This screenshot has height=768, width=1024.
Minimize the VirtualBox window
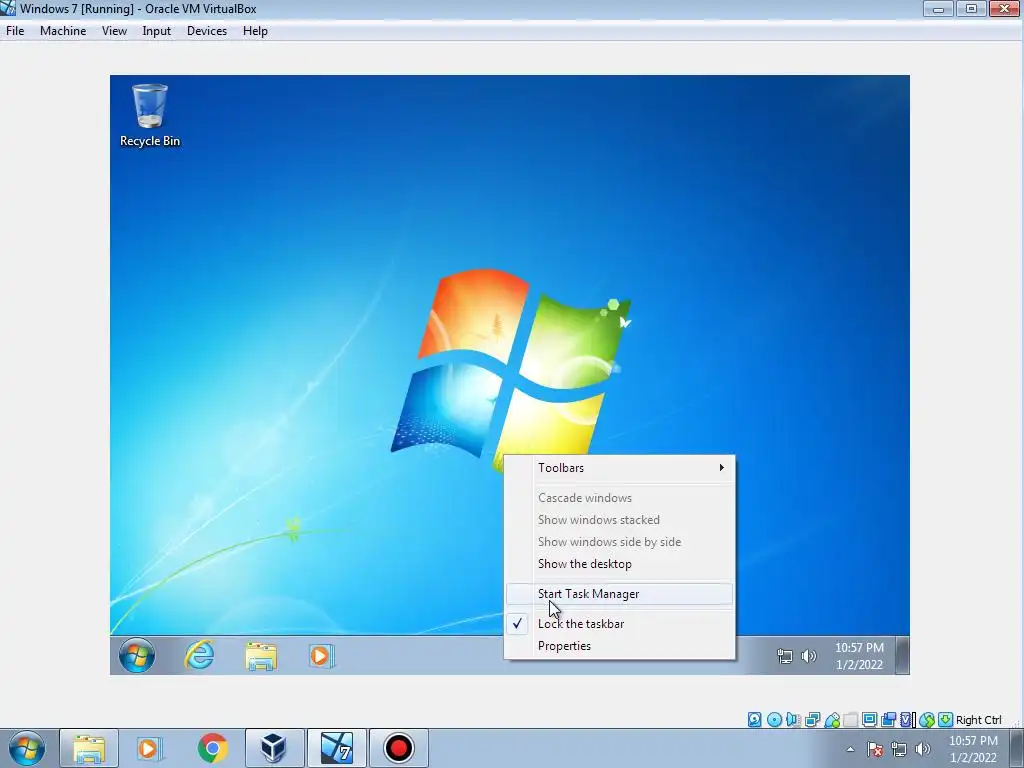(938, 8)
